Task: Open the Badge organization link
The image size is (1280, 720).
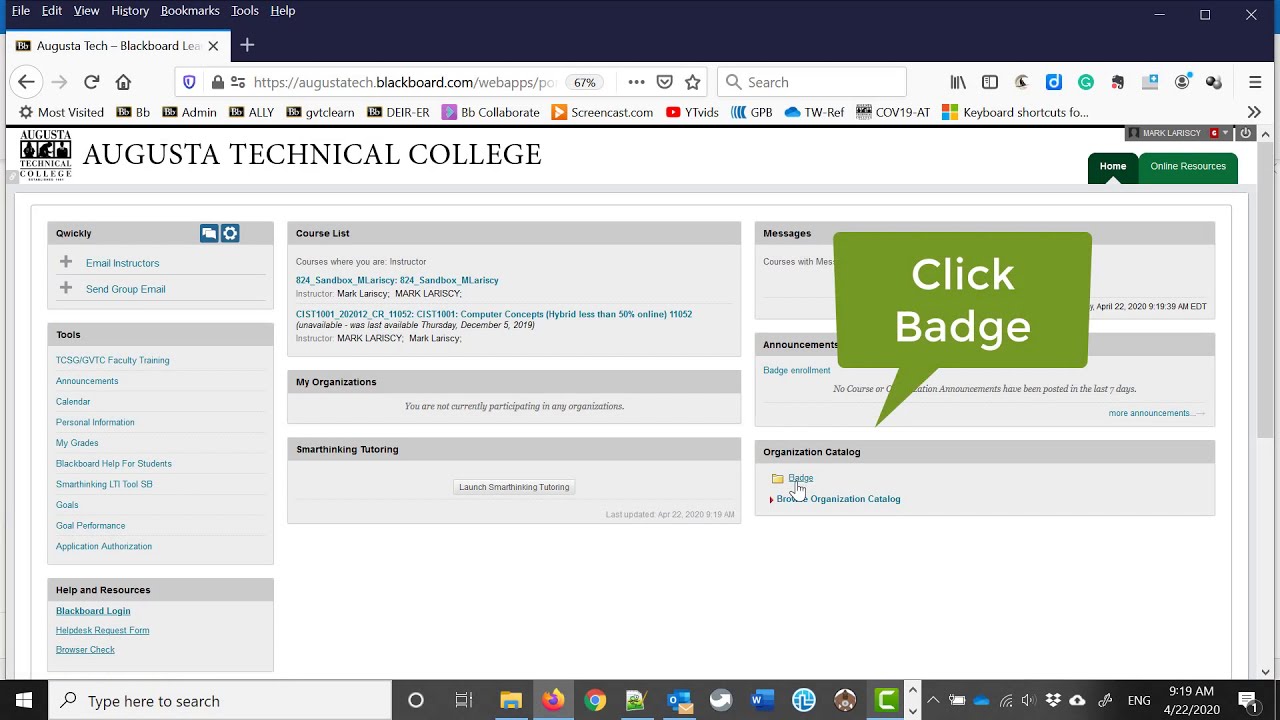Action: (800, 478)
